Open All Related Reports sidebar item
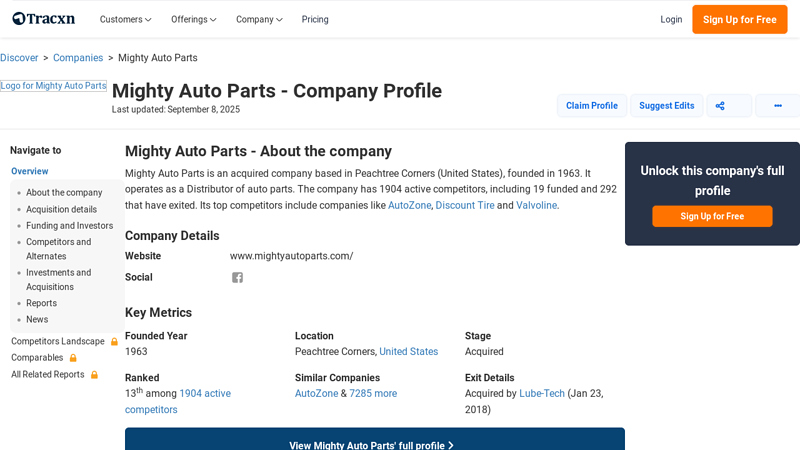The height and width of the screenshot is (450, 800). click(x=48, y=374)
